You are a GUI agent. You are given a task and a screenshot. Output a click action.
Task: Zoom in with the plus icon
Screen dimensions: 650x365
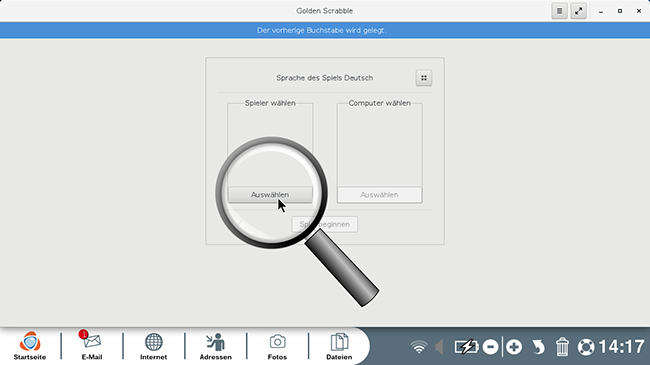coord(514,347)
